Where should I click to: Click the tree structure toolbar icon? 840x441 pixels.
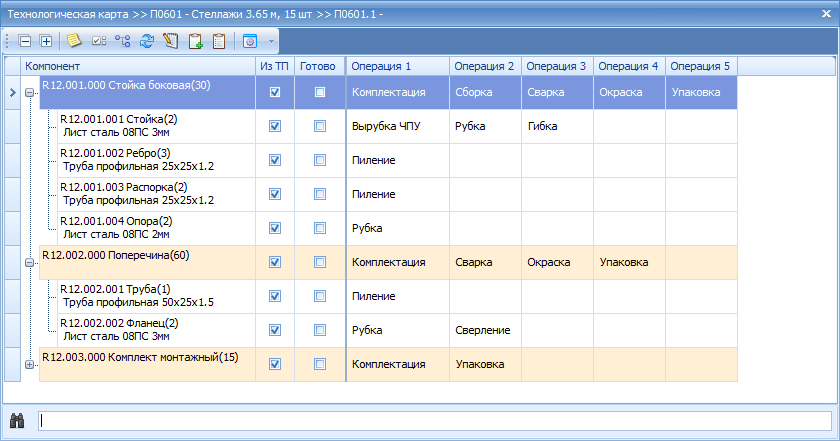(123, 41)
